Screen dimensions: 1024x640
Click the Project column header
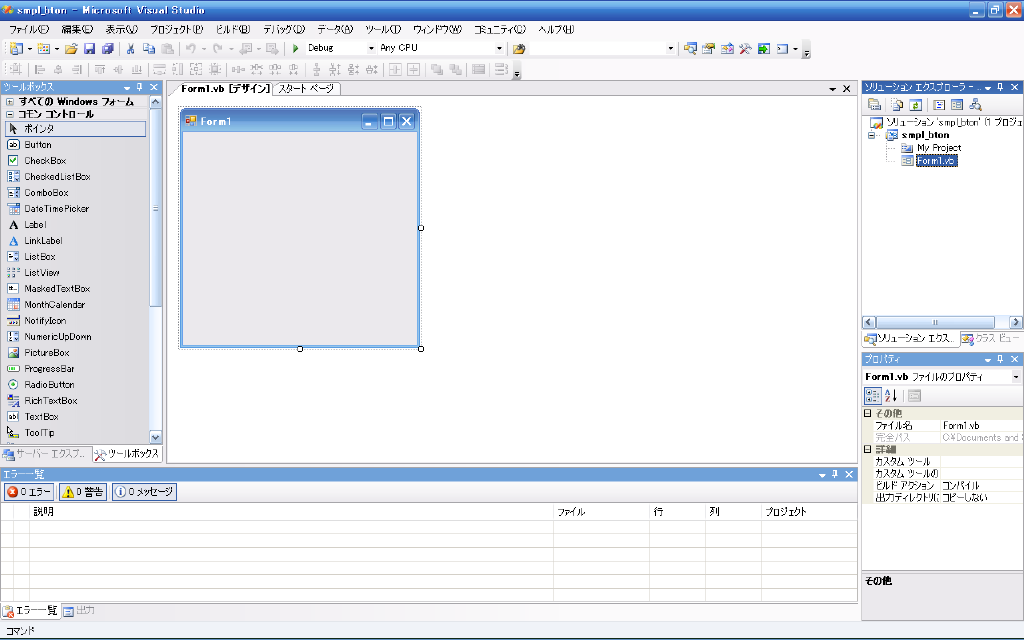[809, 512]
